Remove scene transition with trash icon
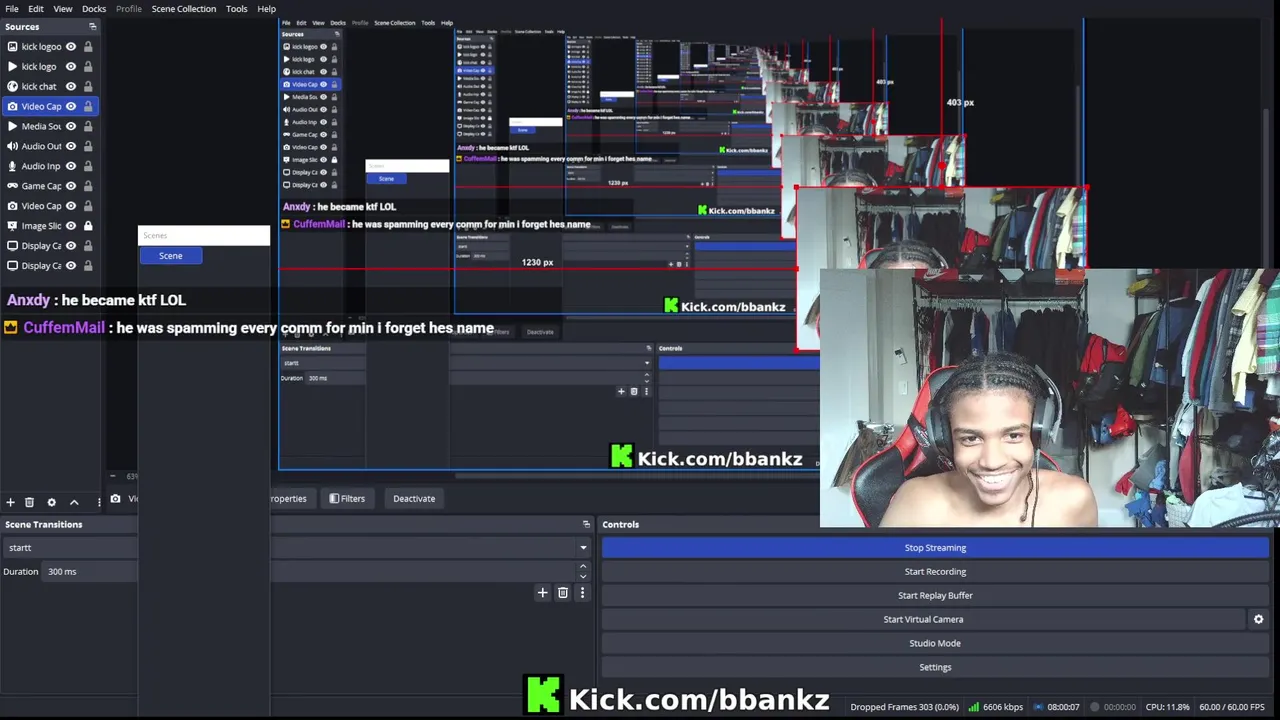This screenshot has height=720, width=1280. [x=563, y=593]
